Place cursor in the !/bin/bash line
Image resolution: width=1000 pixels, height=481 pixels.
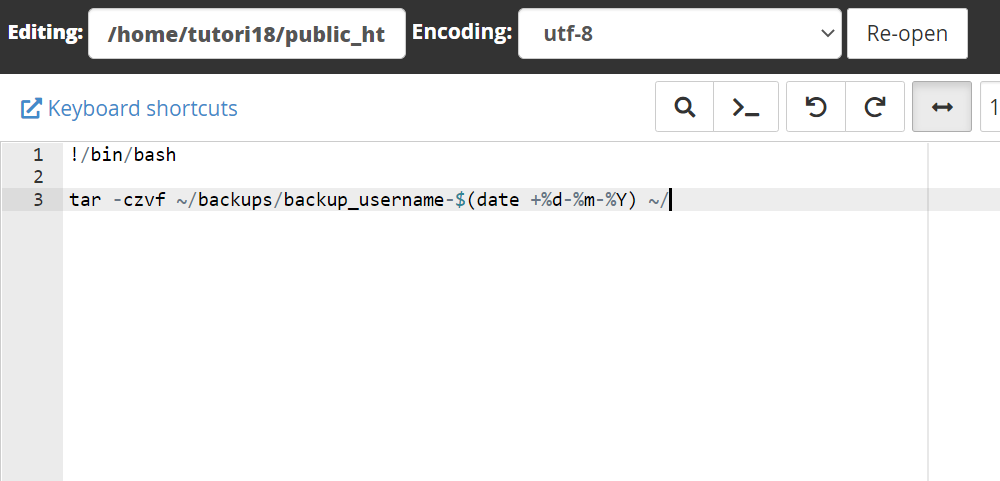[123, 155]
